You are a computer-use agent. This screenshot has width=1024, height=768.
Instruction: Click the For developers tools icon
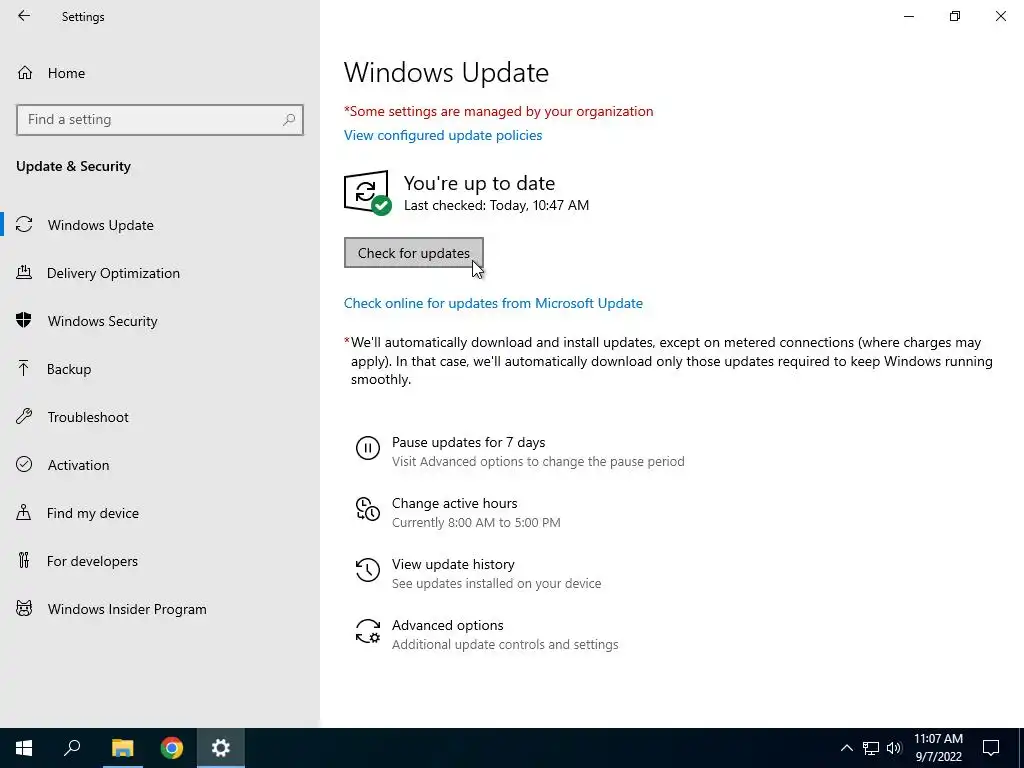point(24,560)
